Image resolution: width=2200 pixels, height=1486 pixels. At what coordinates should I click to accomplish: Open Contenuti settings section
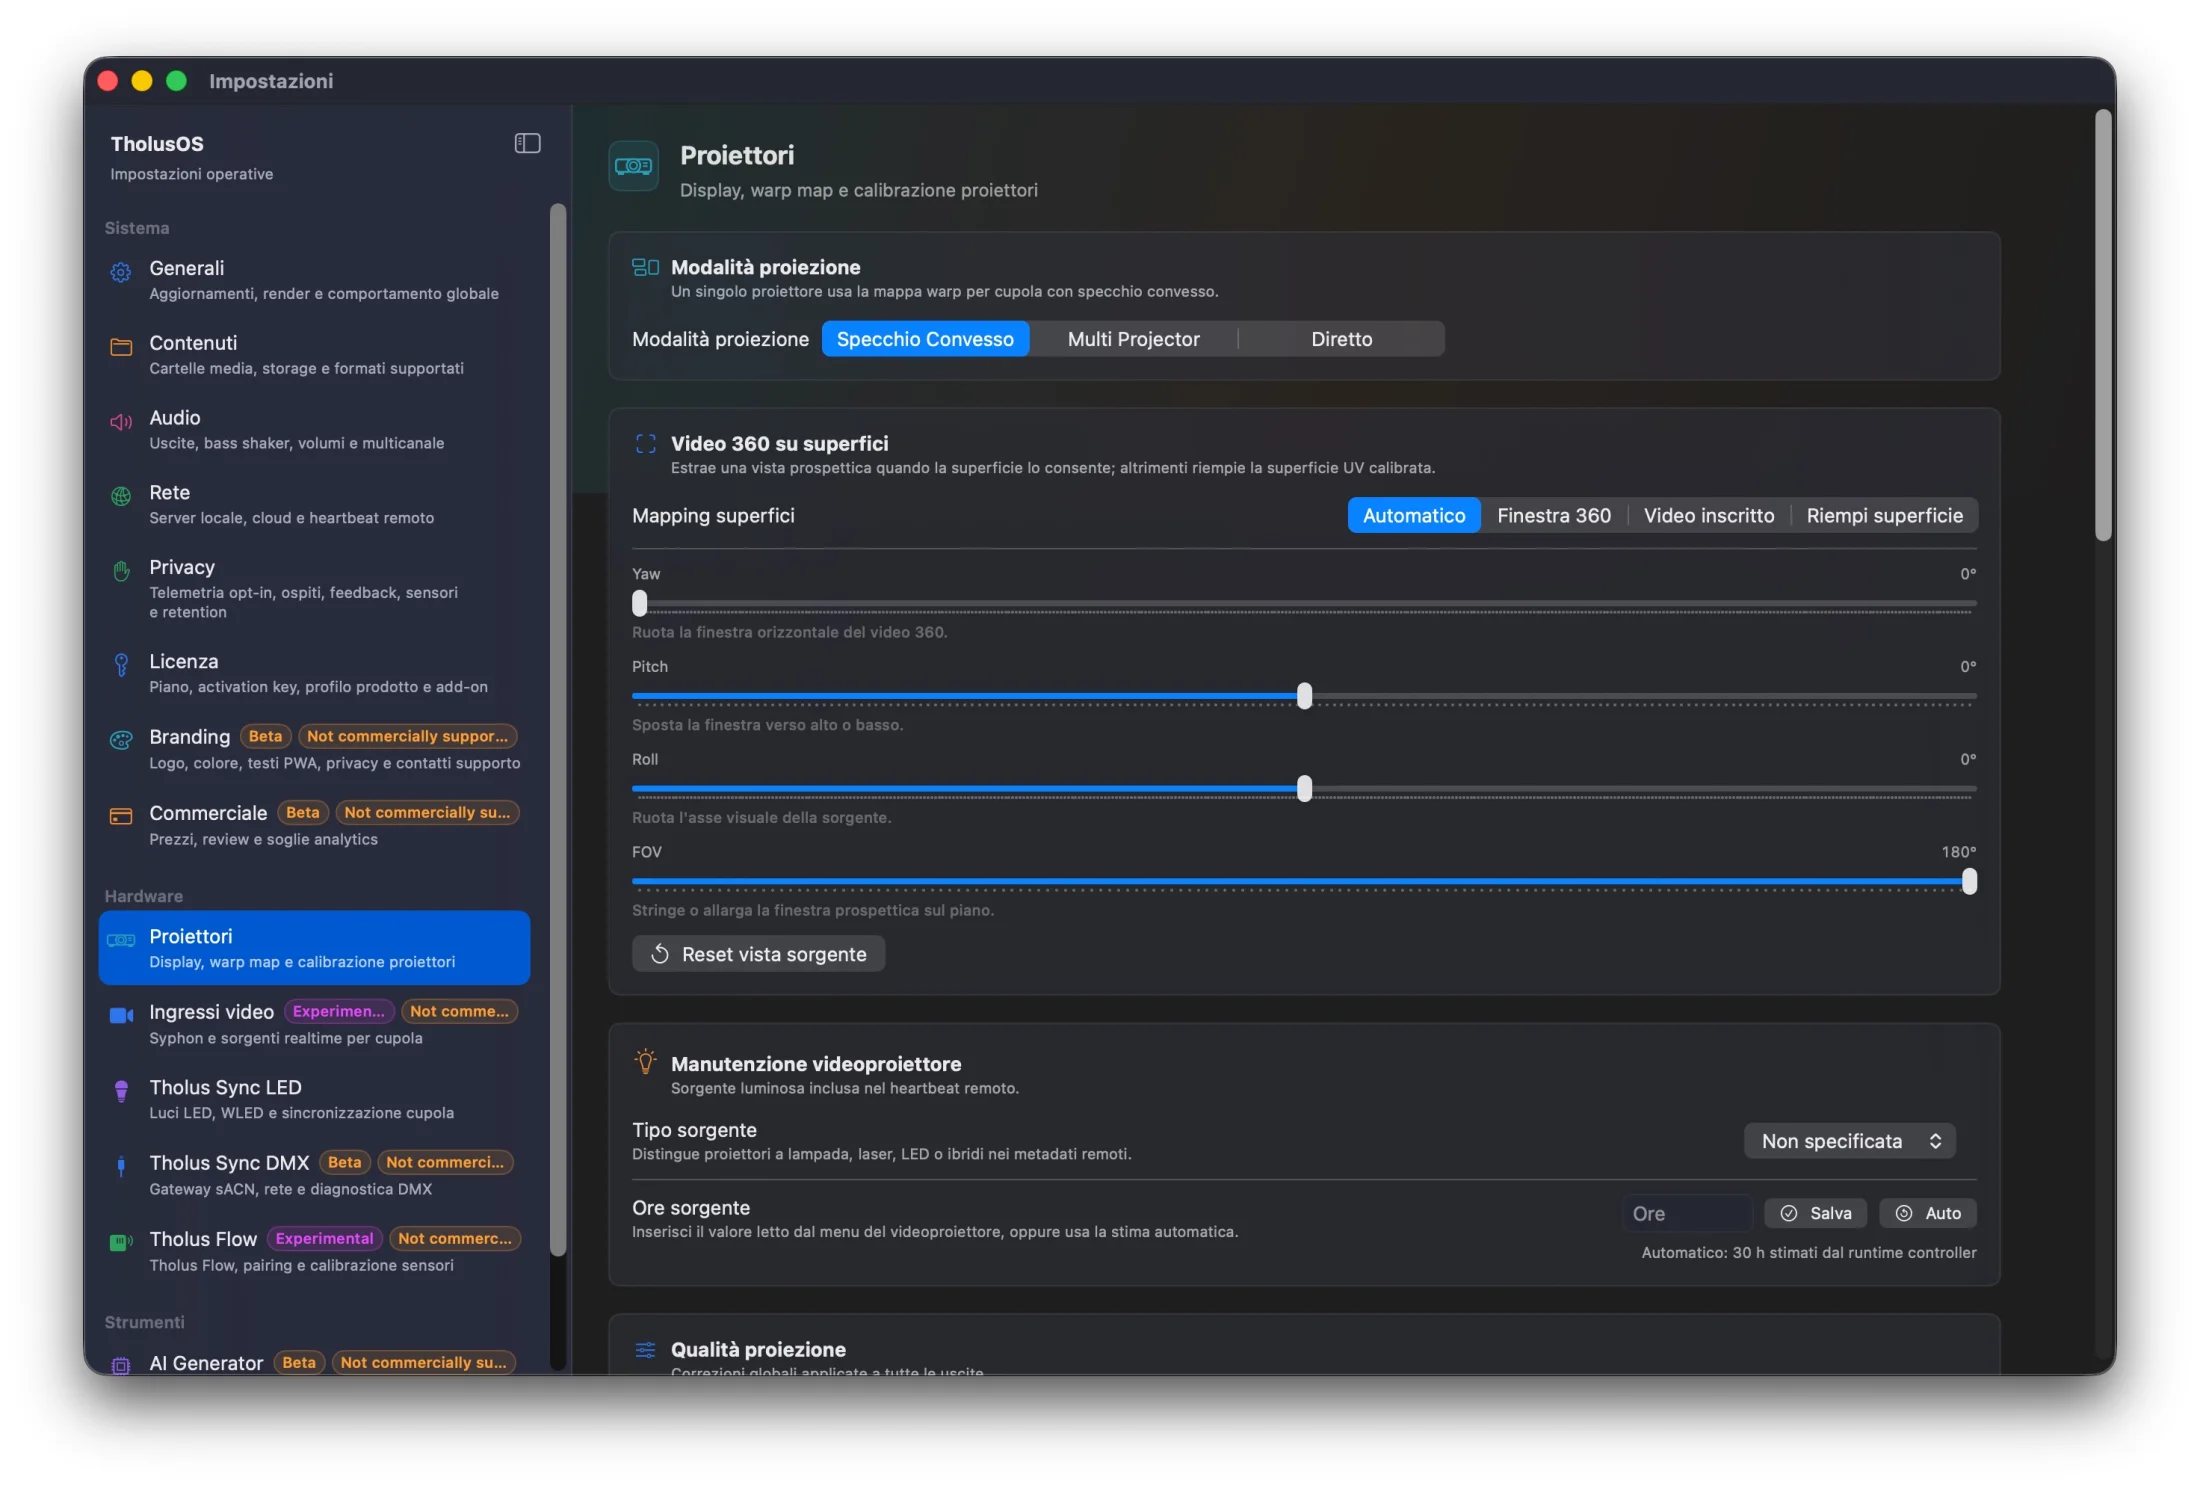coord(314,355)
